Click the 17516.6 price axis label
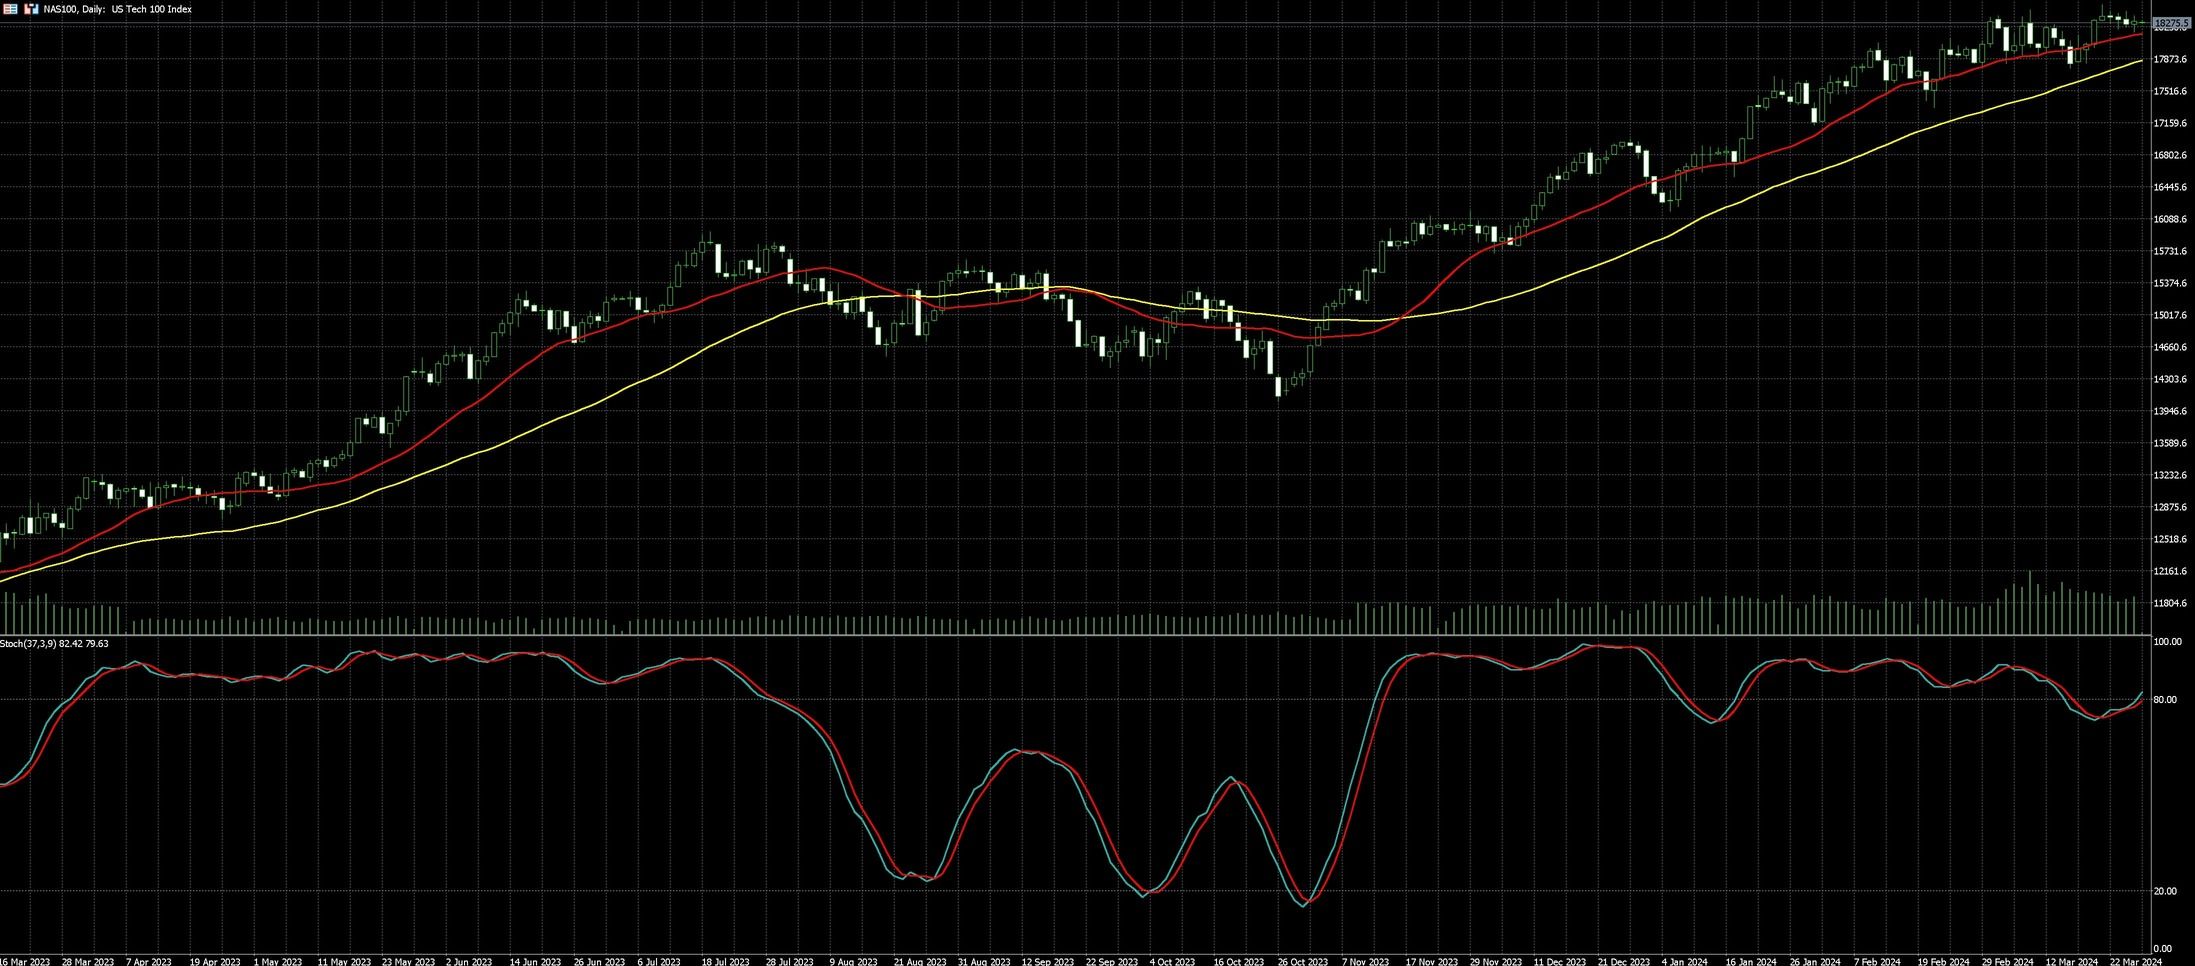 click(2170, 91)
